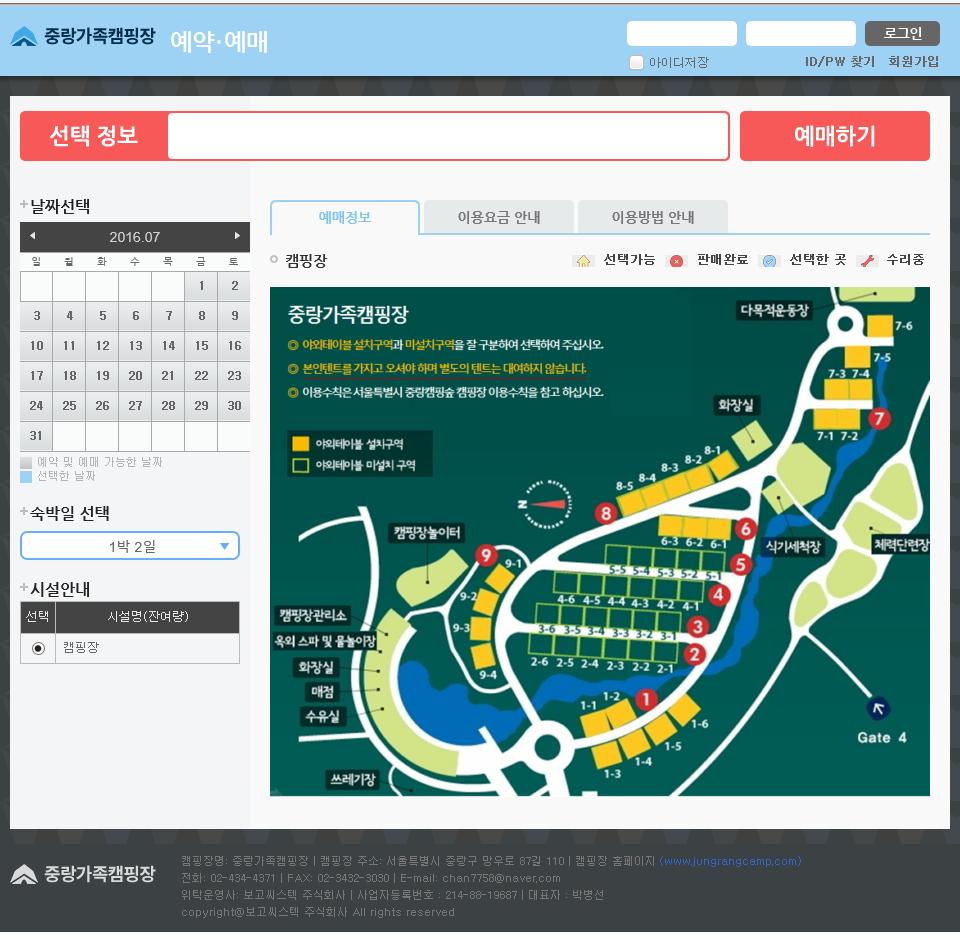Image resolution: width=960 pixels, height=939 pixels.
Task: Switch to the 이용요금 안내 tab
Action: pyautogui.click(x=499, y=217)
